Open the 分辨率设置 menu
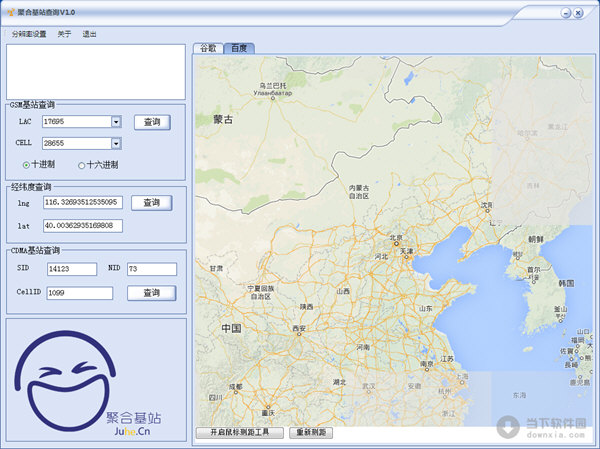 pos(28,33)
